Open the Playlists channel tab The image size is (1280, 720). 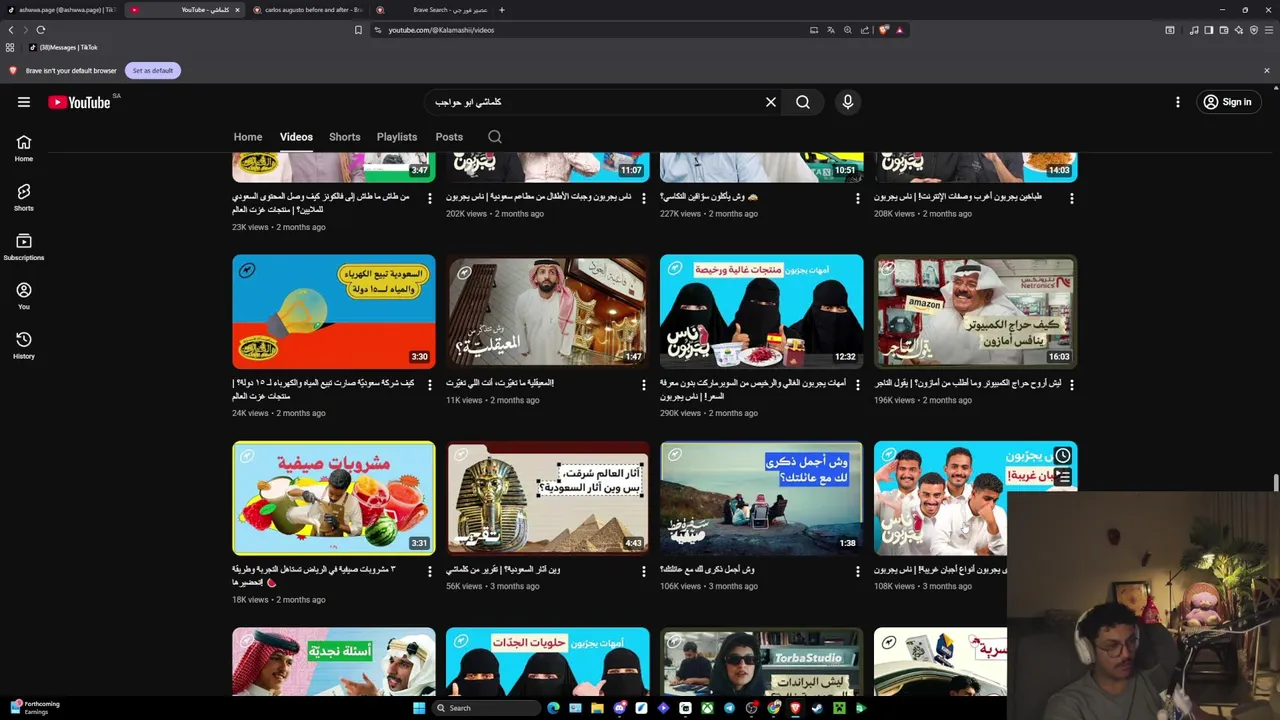[x=397, y=137]
